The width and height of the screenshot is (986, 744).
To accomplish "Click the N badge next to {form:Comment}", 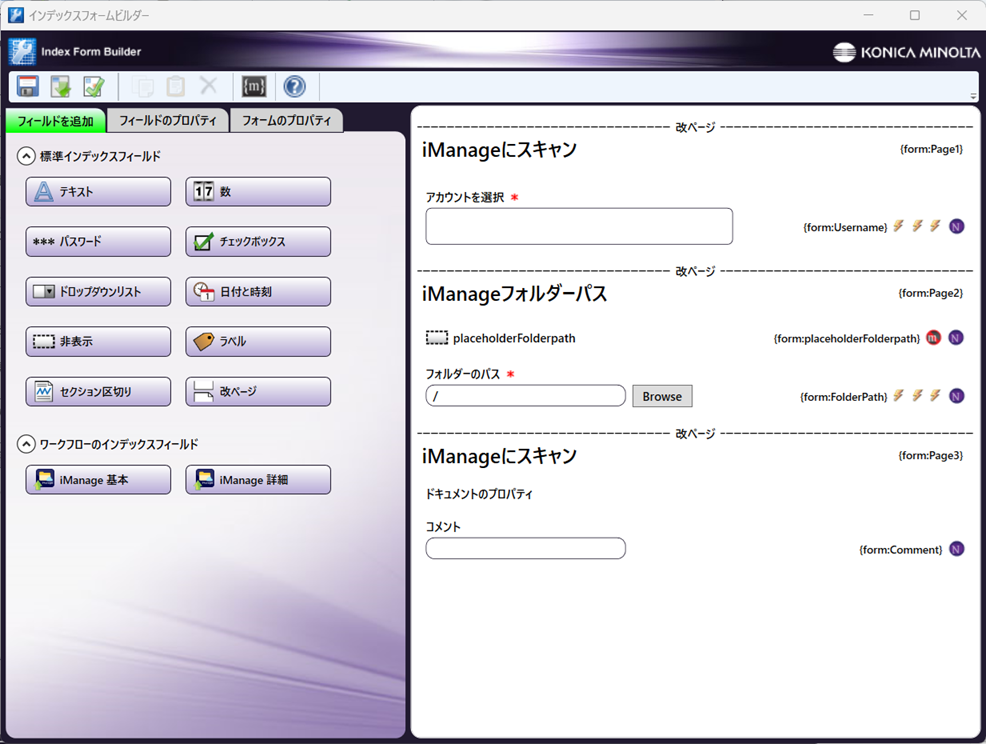I will click(x=956, y=548).
